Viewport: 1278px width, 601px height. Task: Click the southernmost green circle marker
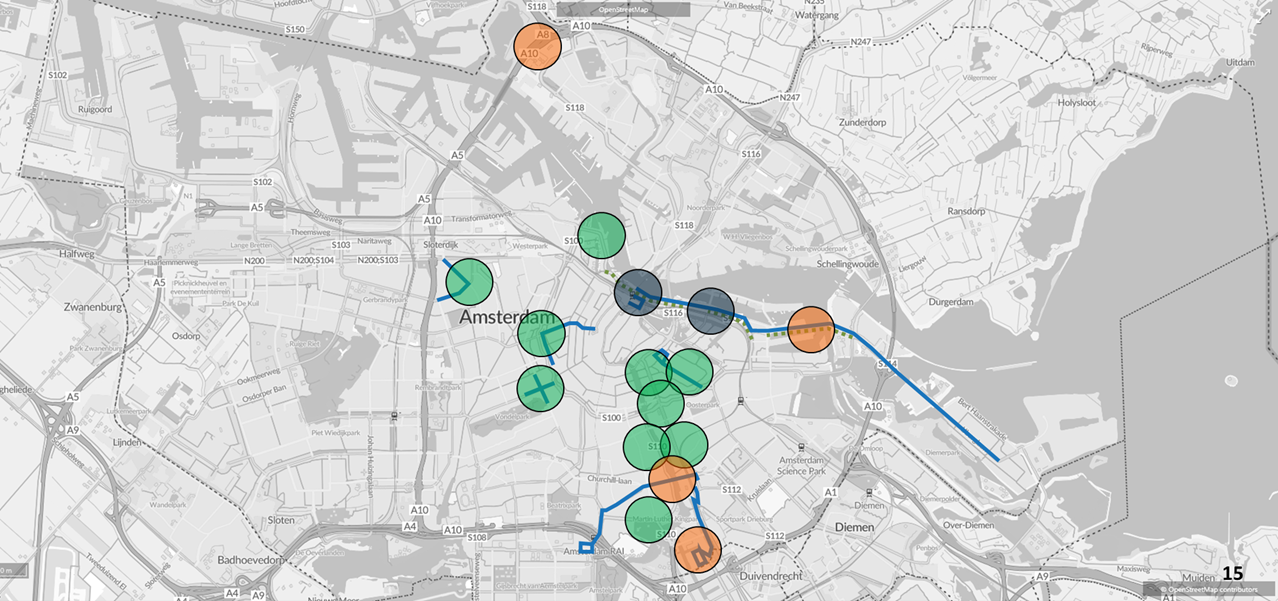coord(648,519)
